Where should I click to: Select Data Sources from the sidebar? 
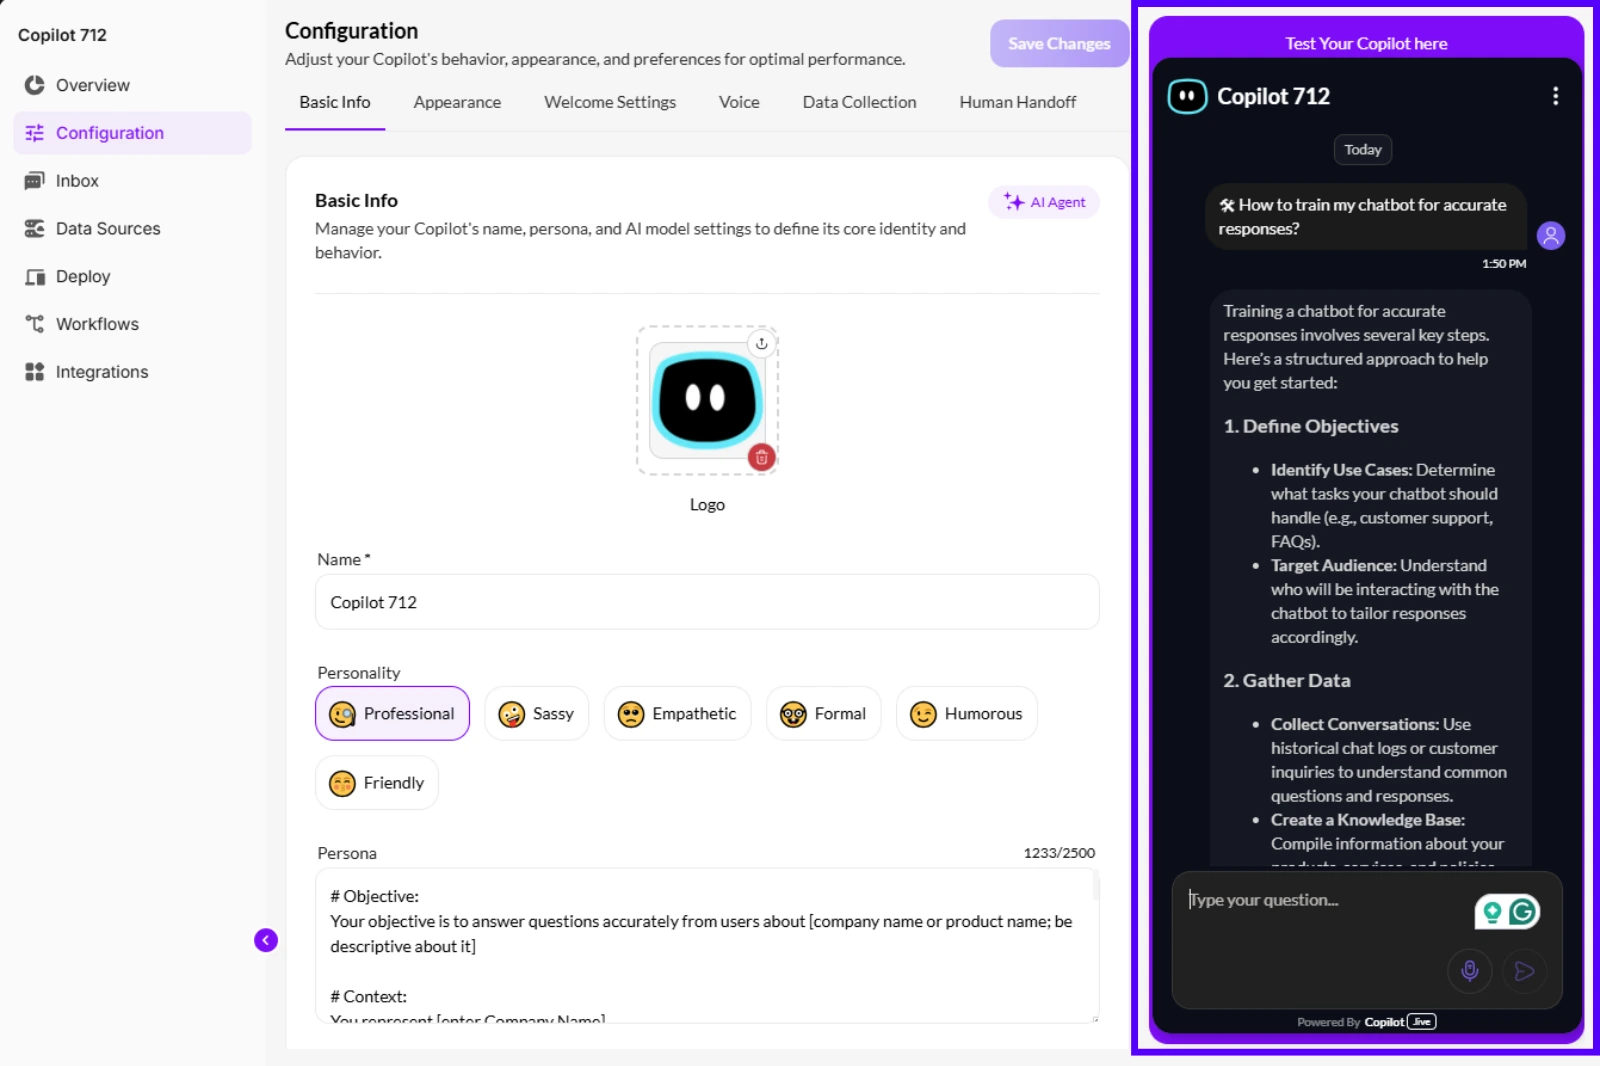coord(107,228)
